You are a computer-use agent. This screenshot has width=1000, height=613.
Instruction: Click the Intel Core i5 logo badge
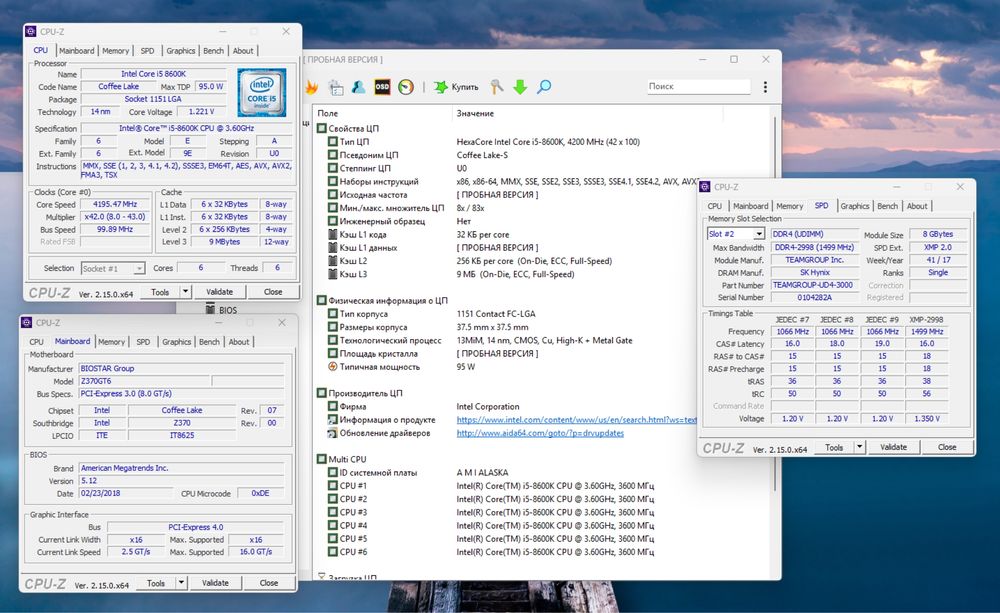[262, 92]
